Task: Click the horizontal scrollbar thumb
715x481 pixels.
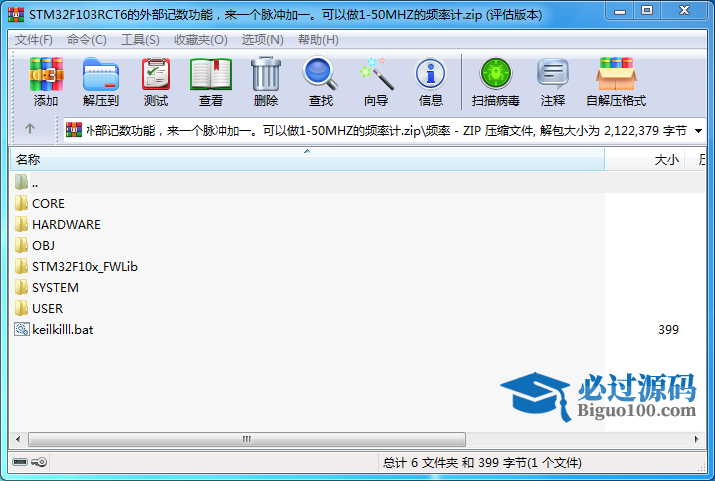Action: click(247, 440)
